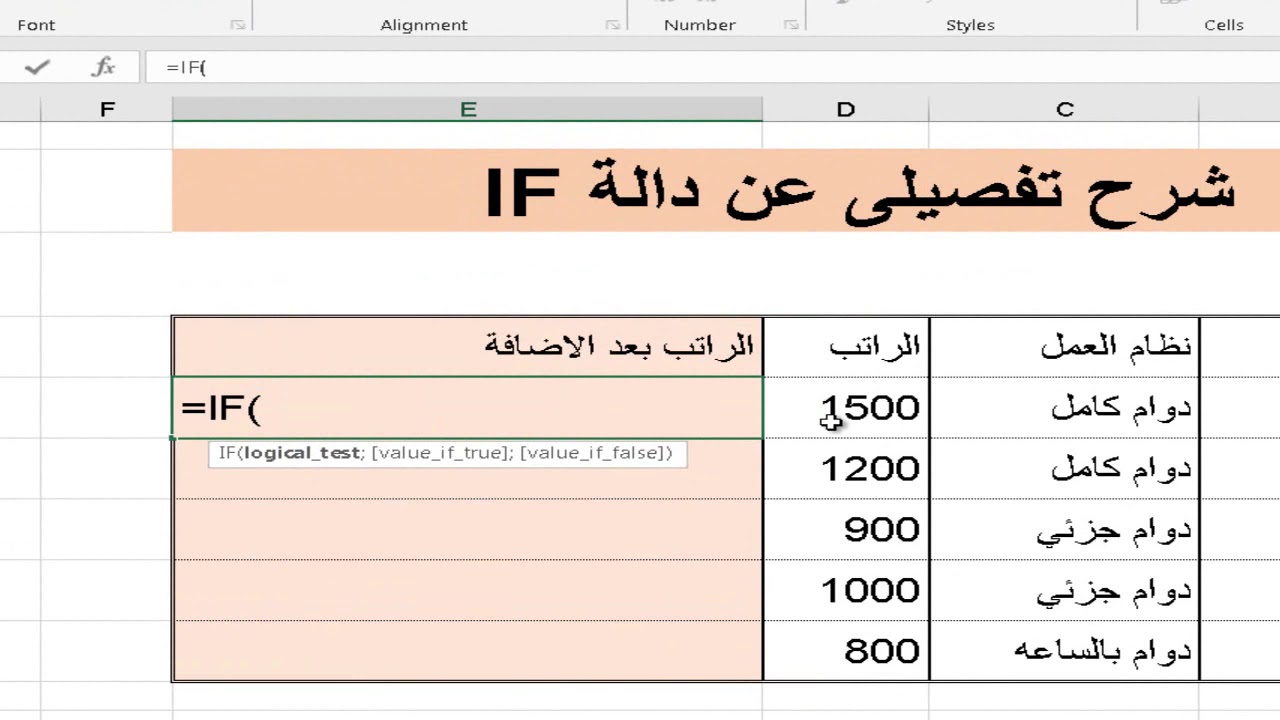This screenshot has width=1280, height=720.
Task: Select the cell containing 1000
Action: [846, 591]
